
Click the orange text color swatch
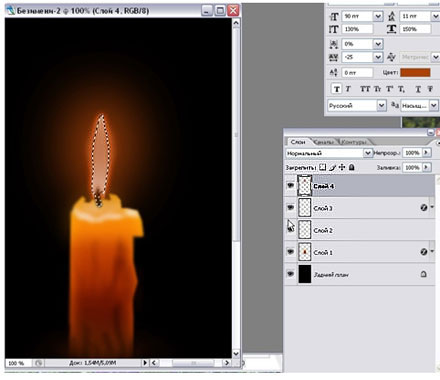[x=415, y=73]
